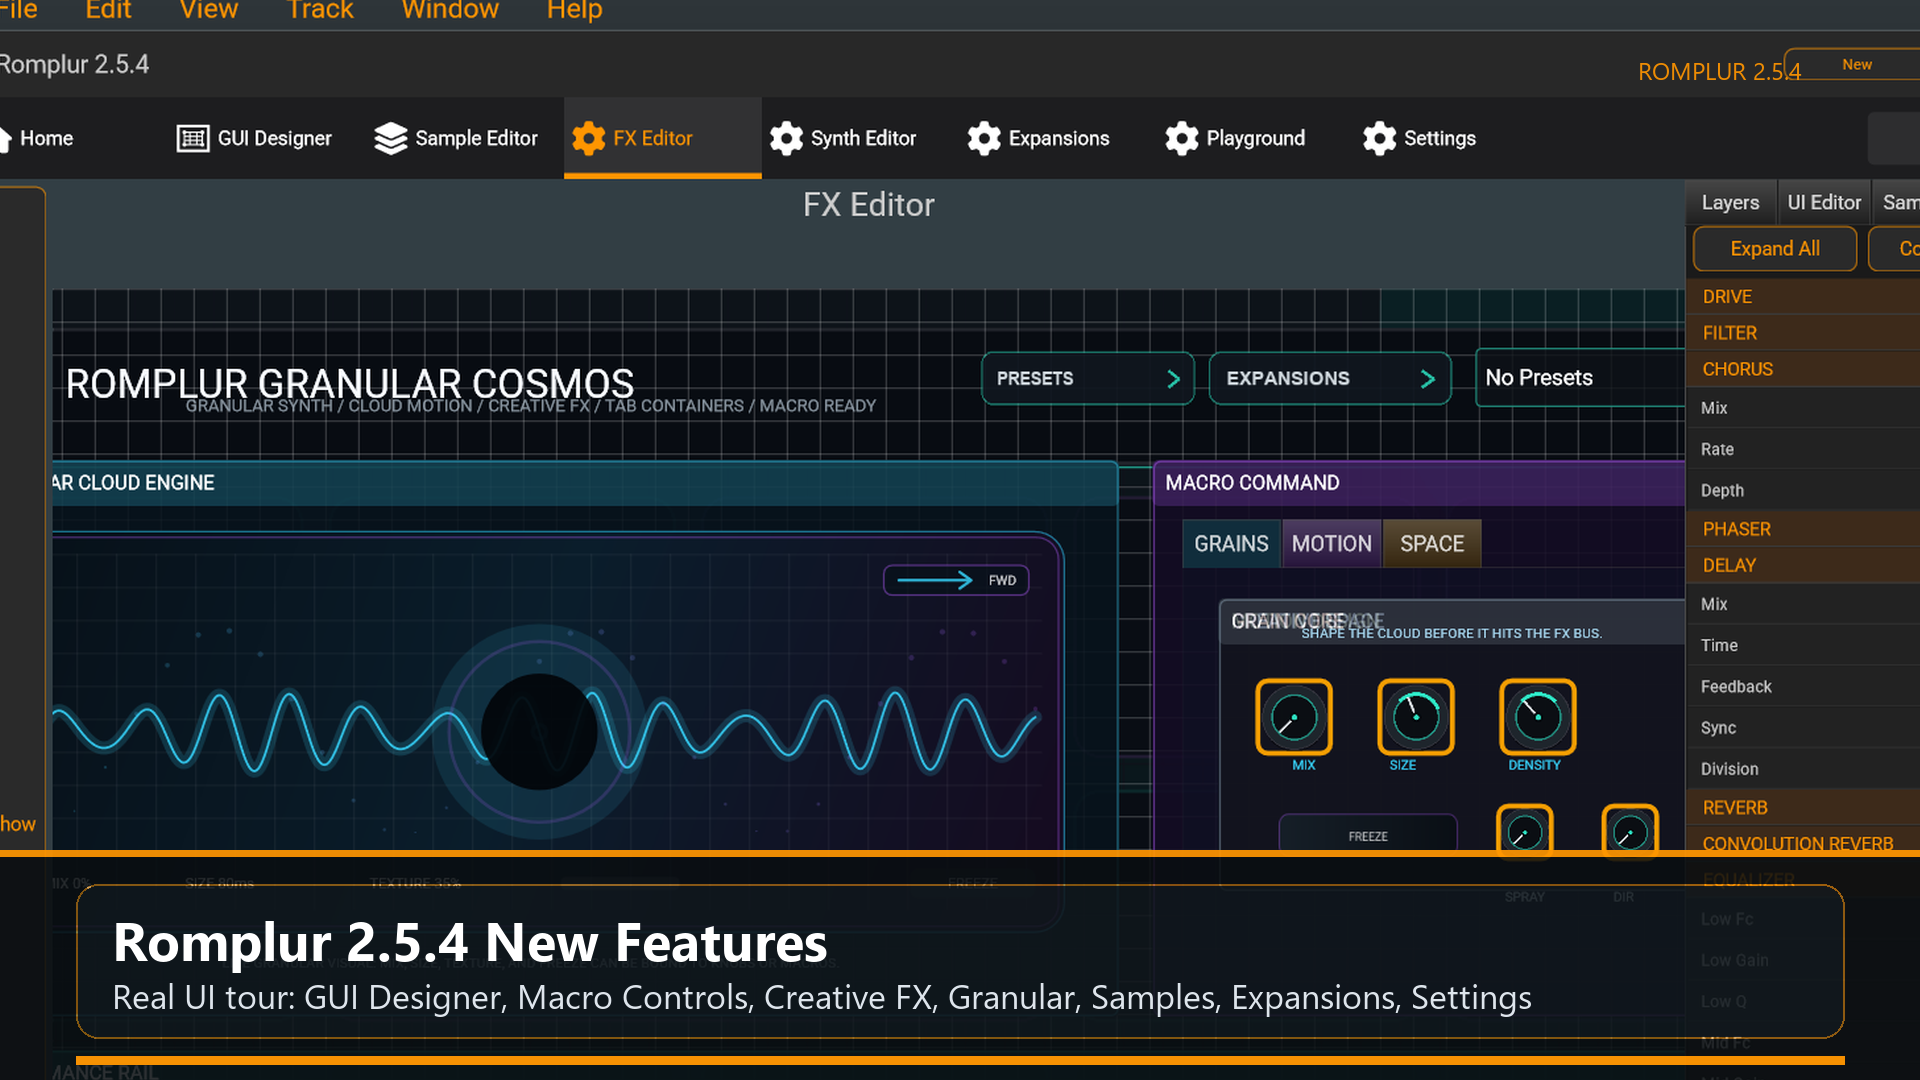This screenshot has height=1080, width=1920.
Task: Click the MIX knob in Macro Command
Action: coord(1294,717)
